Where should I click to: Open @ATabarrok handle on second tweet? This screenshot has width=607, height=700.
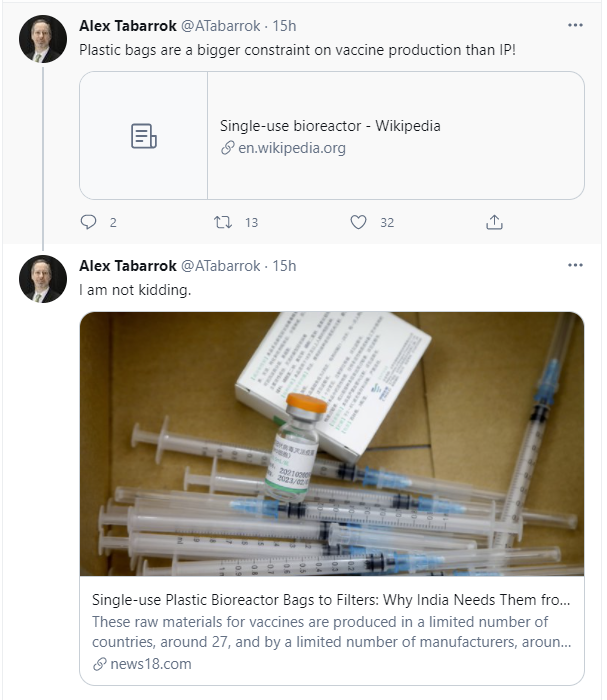point(220,266)
